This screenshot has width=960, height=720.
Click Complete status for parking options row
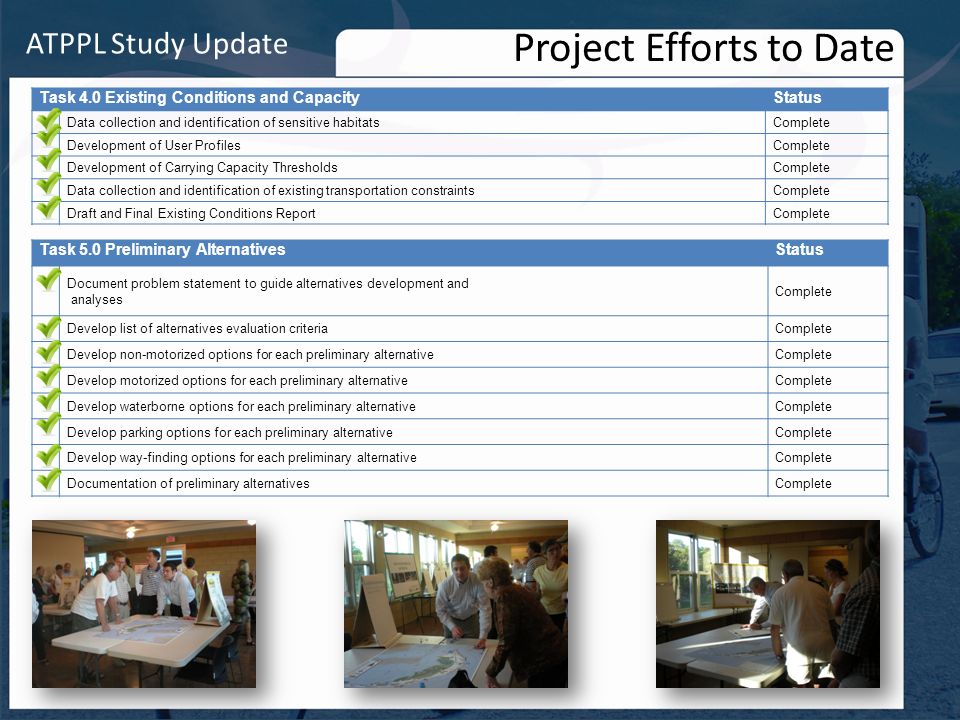click(803, 433)
